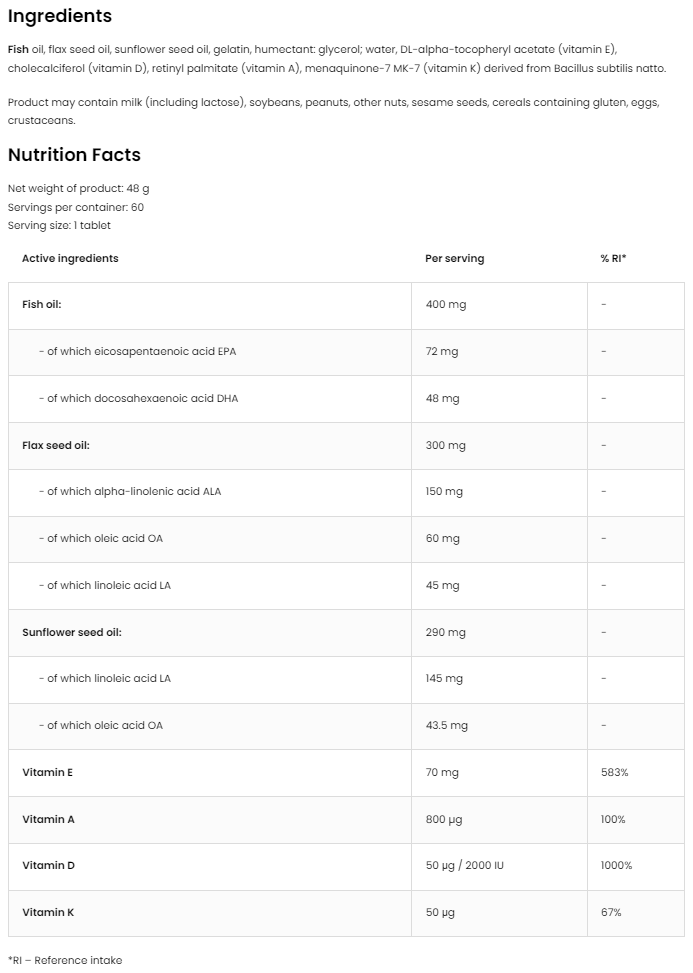Image resolution: width=693 pixels, height=973 pixels.
Task: Click the Per serving column header
Action: [x=454, y=258]
